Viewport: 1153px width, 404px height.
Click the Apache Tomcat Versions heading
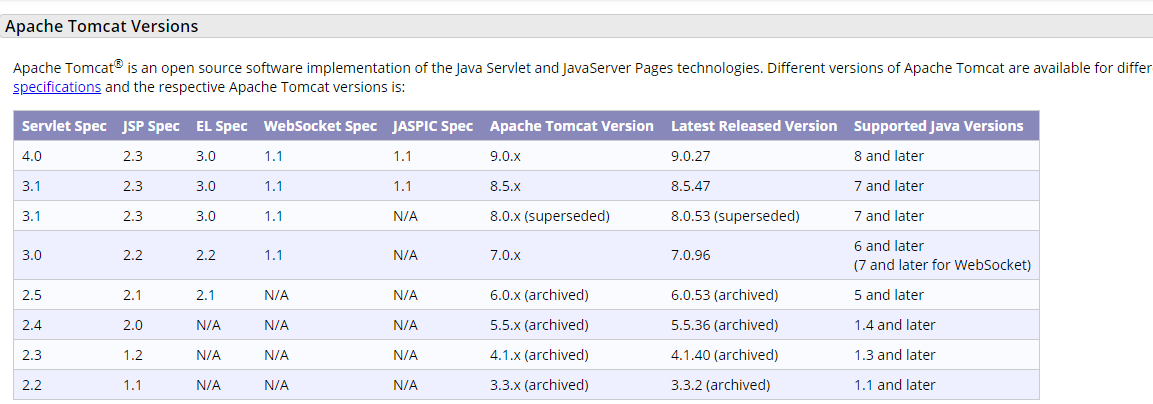(x=102, y=27)
